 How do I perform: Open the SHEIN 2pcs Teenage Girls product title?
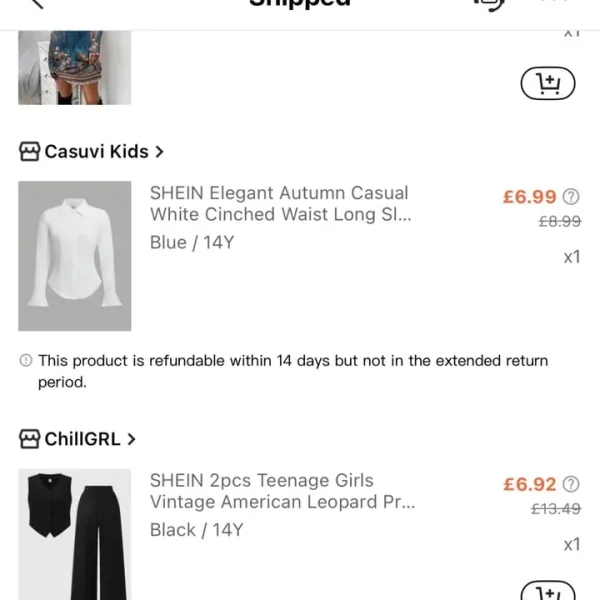[x=281, y=491]
